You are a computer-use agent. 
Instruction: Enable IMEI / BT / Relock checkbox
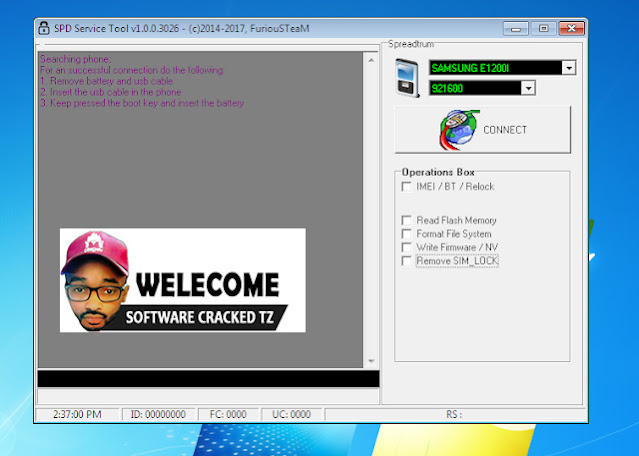406,187
